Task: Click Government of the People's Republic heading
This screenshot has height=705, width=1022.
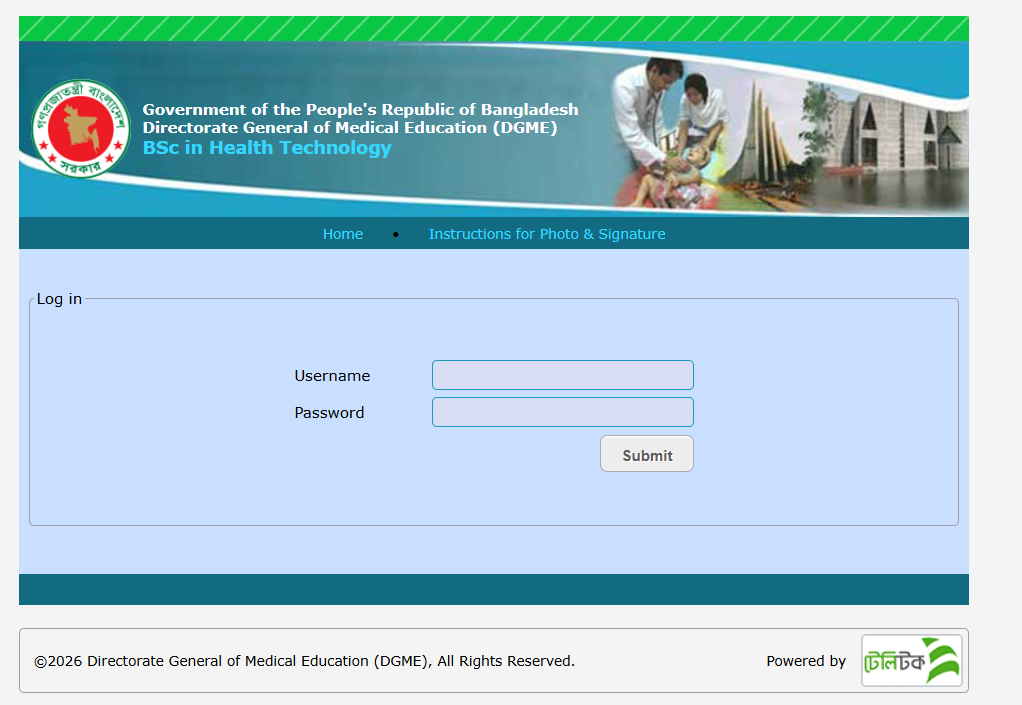Action: click(x=360, y=109)
